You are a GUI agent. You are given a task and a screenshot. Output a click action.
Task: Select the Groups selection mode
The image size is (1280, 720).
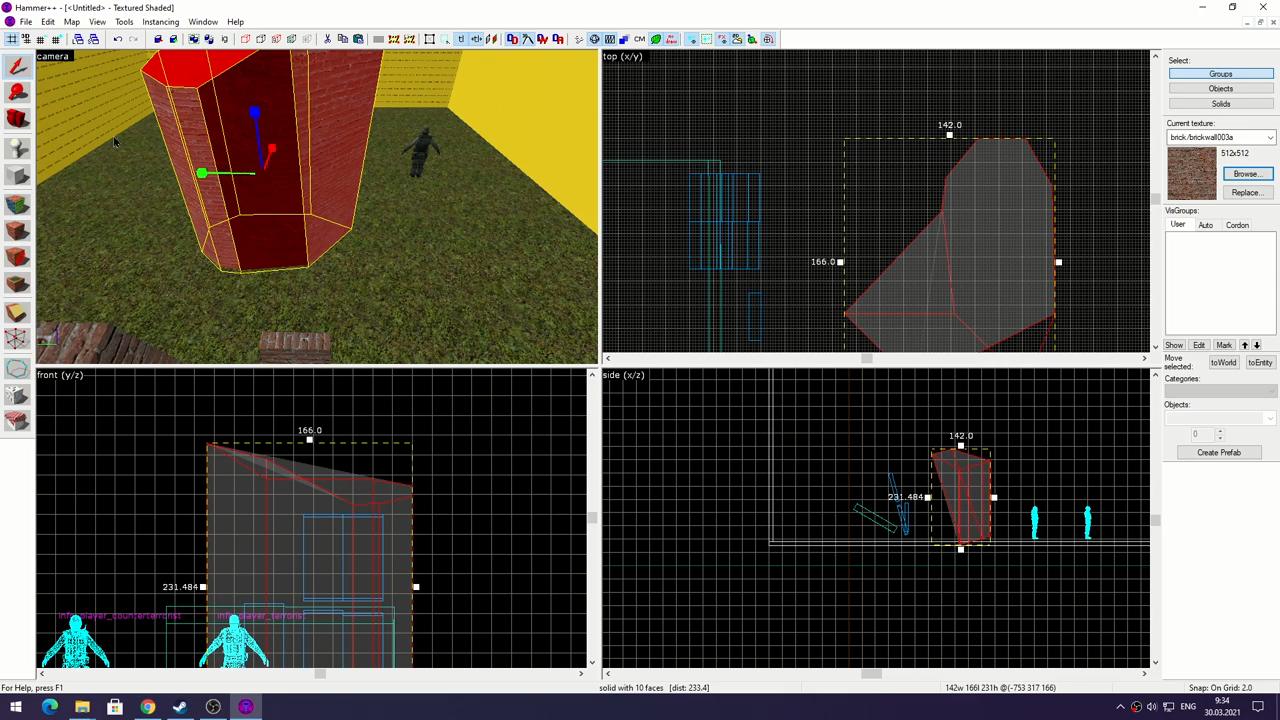tap(1220, 74)
